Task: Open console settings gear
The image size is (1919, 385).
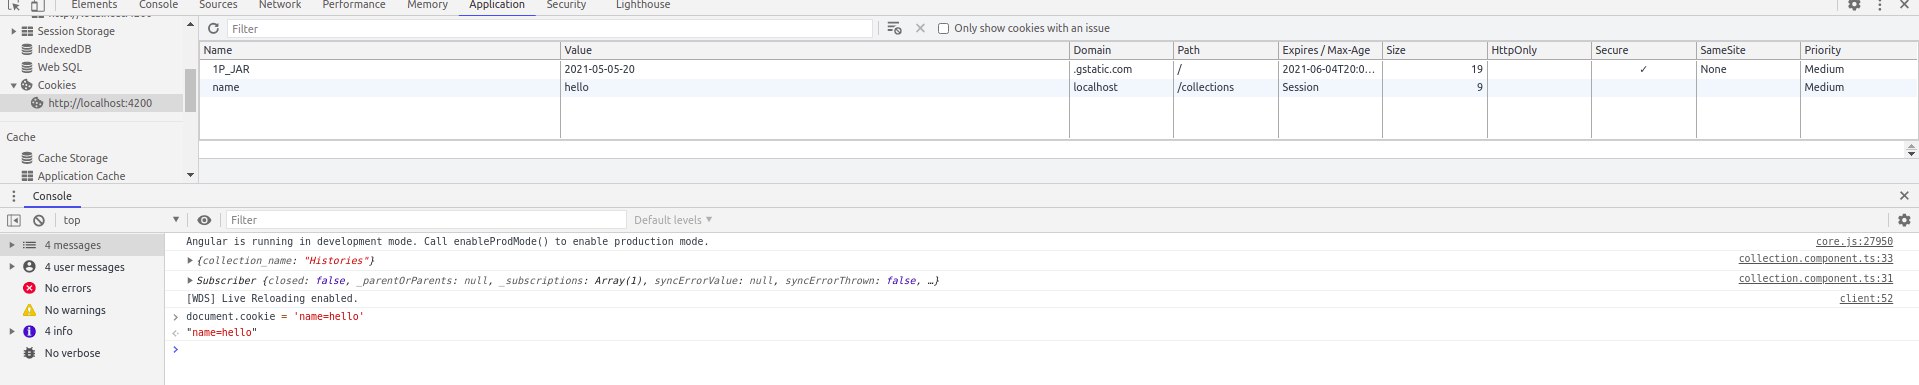Action: coord(1904,220)
